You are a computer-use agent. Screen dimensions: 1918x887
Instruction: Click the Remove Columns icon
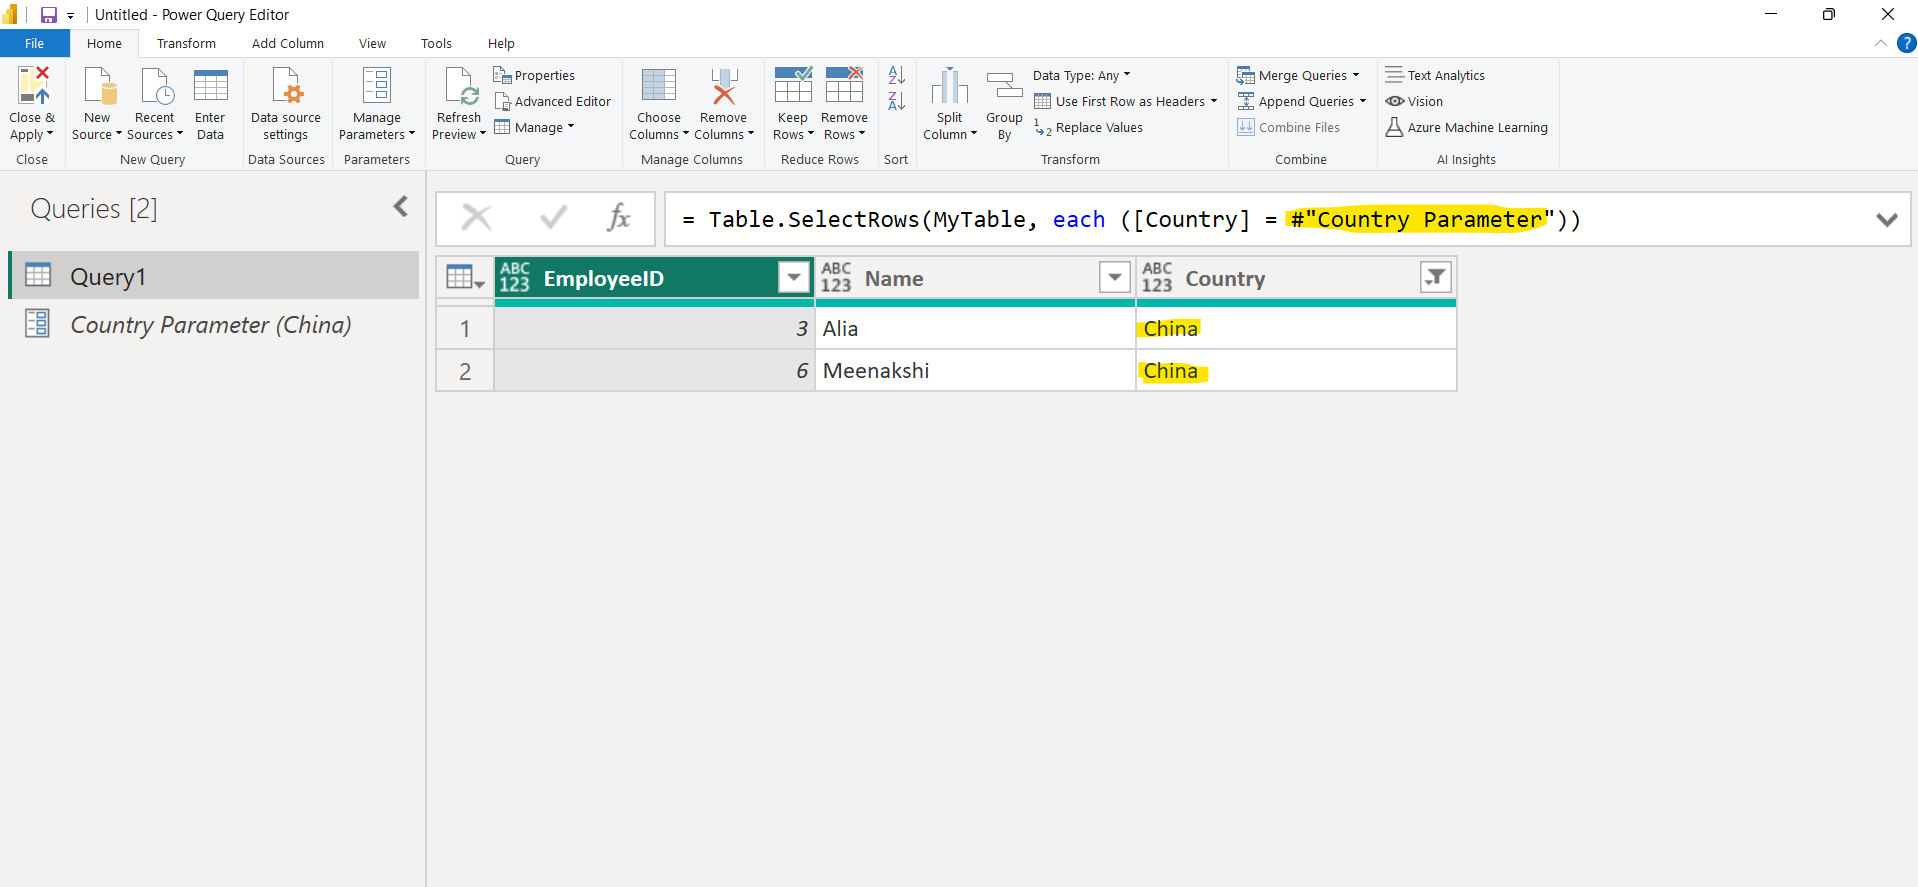coord(723,87)
